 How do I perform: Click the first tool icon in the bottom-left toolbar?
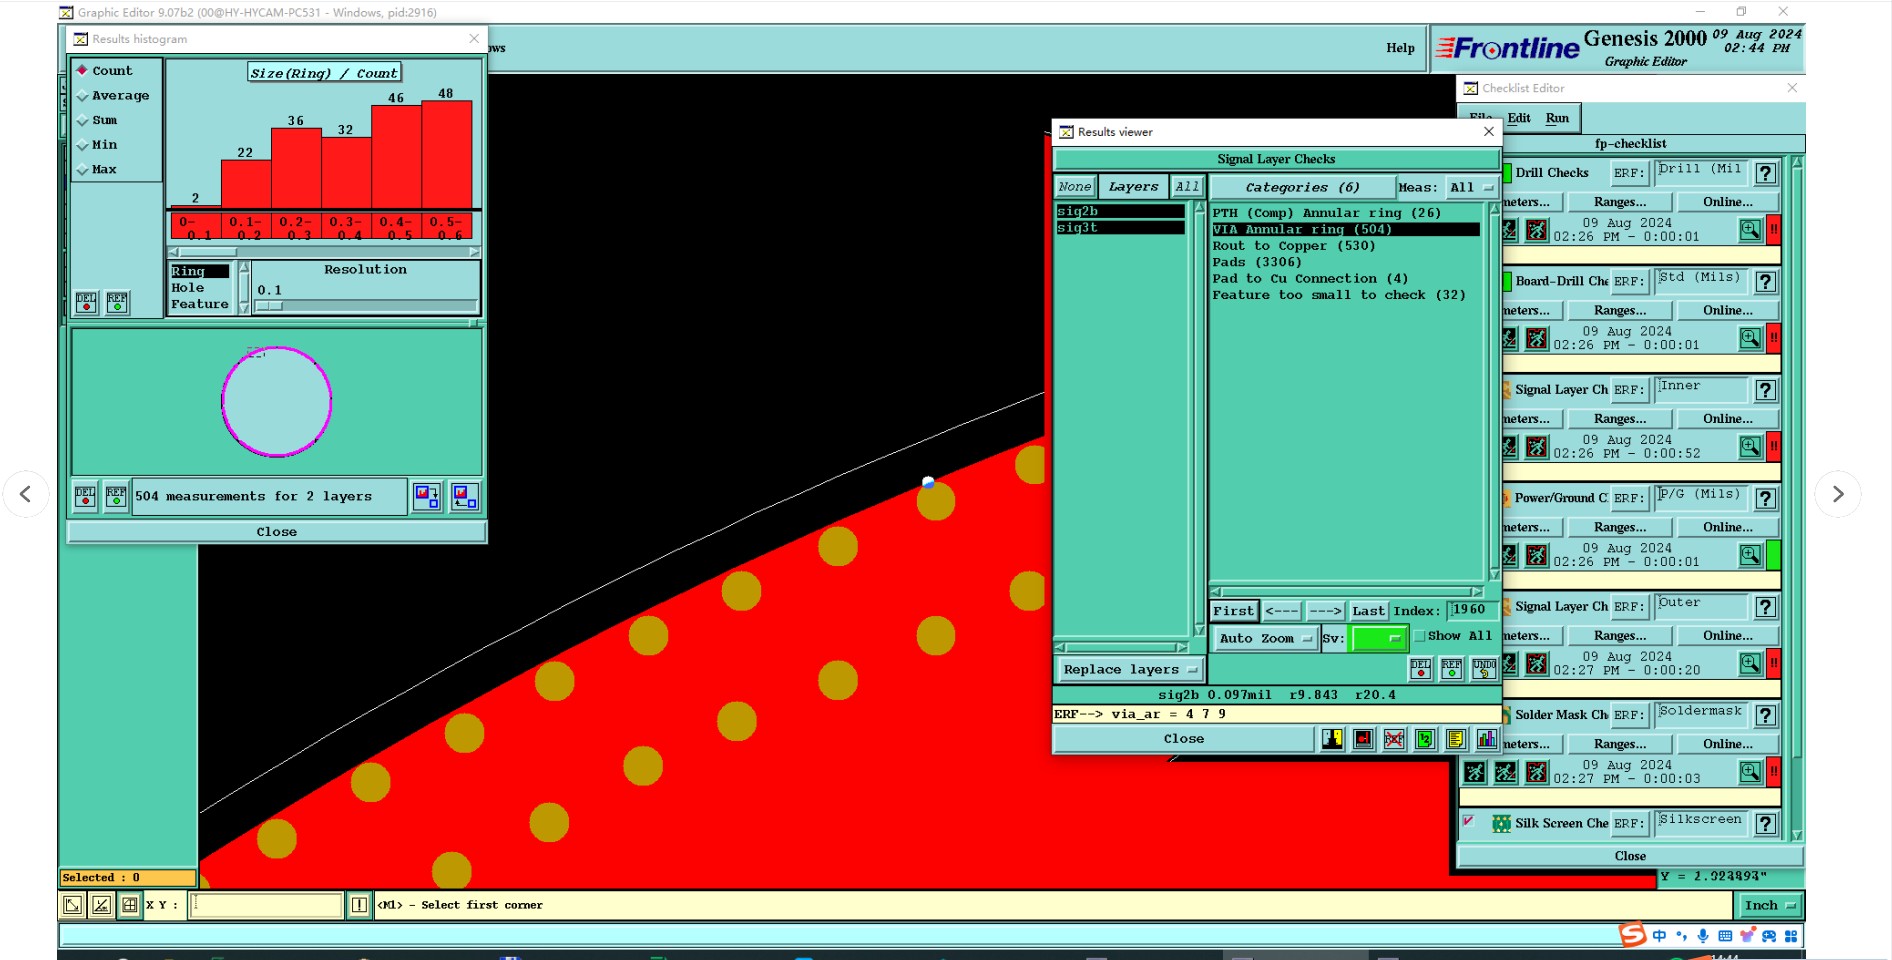click(x=73, y=905)
